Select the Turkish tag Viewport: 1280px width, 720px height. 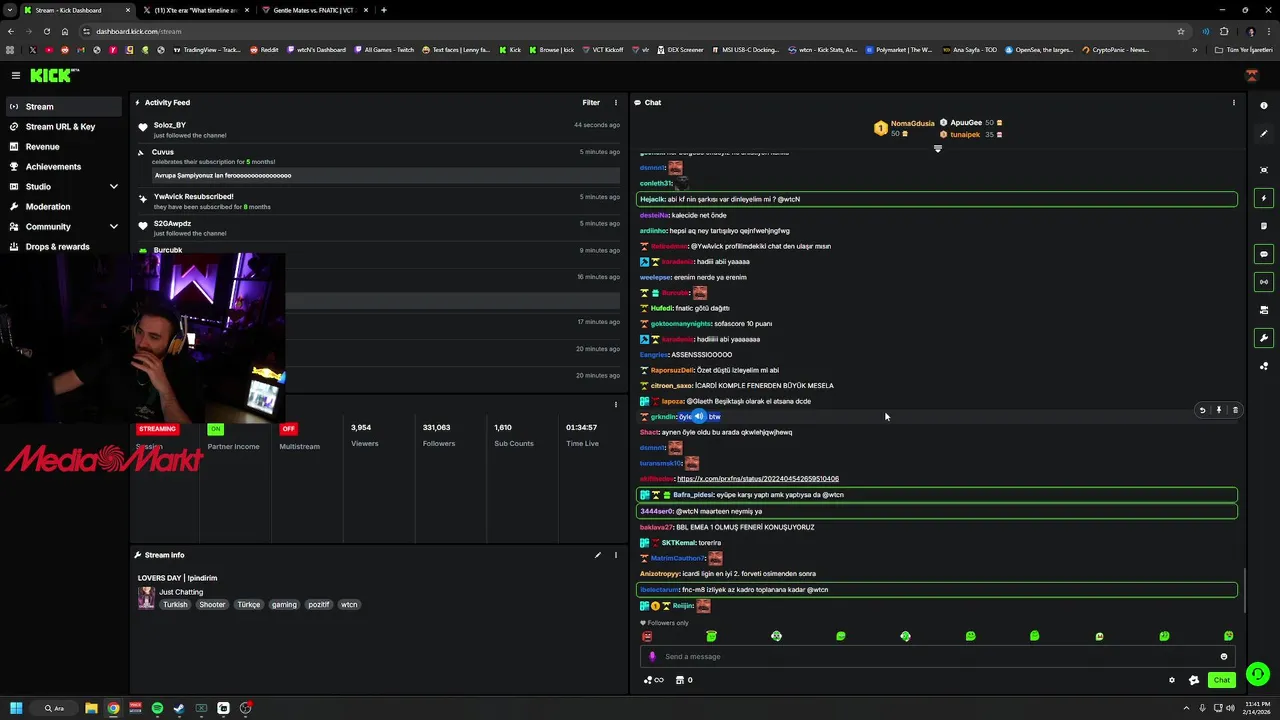point(175,605)
